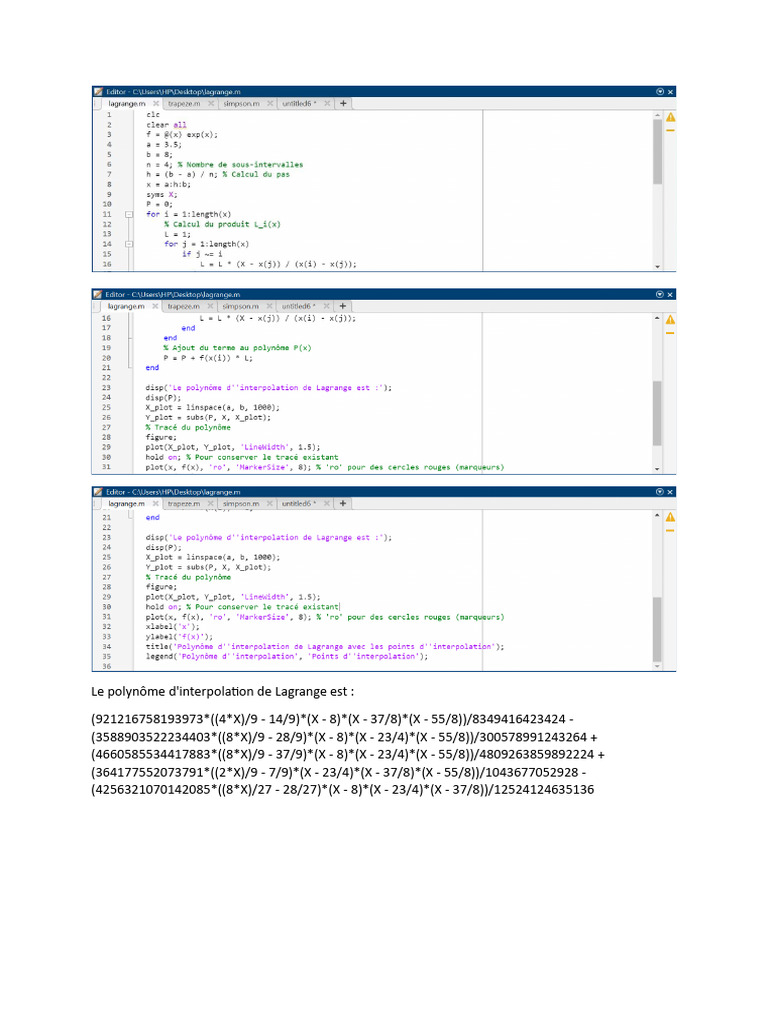Click the new tab plus in the top editor
The height and width of the screenshot is (1024, 768).
click(x=343, y=103)
